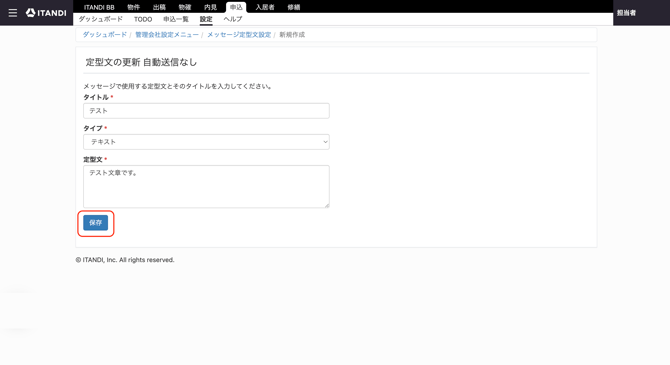Select the 申込 tab

(x=236, y=7)
